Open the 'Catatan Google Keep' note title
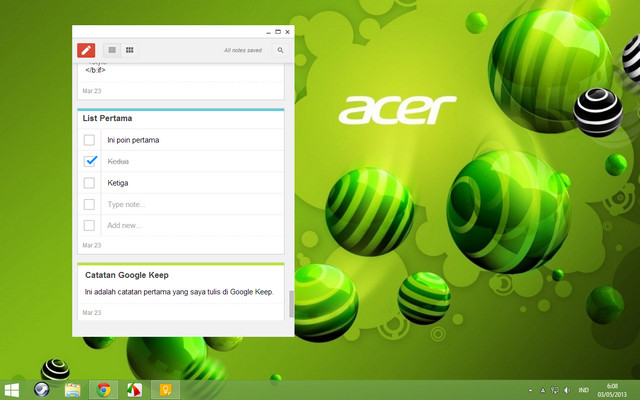640x400 pixels. point(127,275)
